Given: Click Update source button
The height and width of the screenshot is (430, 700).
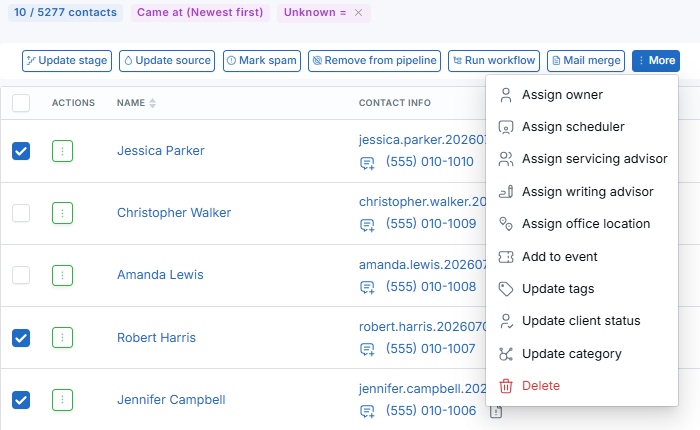Looking at the screenshot, I should click(167, 61).
